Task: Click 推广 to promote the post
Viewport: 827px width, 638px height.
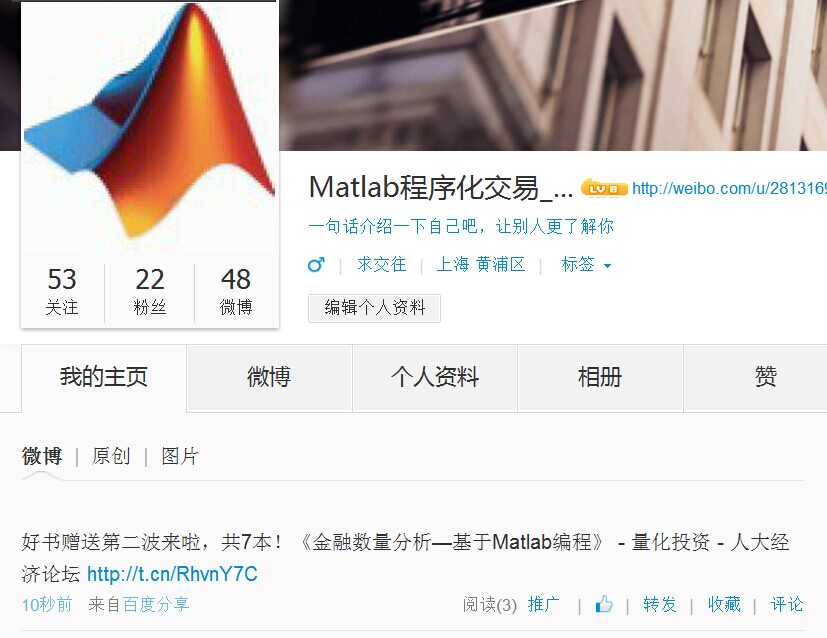Action: tap(544, 604)
